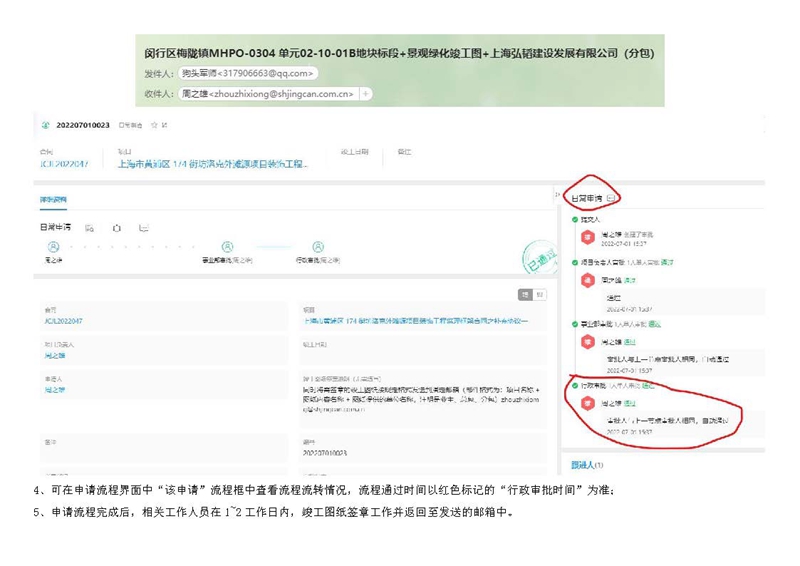The image size is (800, 566).
Task: Click the plus icon after recipient address
Action: tap(366, 94)
